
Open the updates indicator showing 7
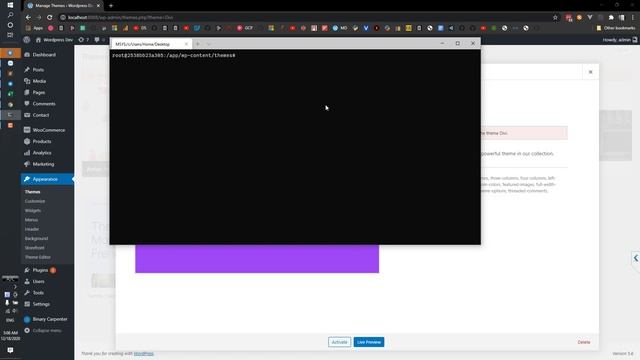[x=84, y=40]
